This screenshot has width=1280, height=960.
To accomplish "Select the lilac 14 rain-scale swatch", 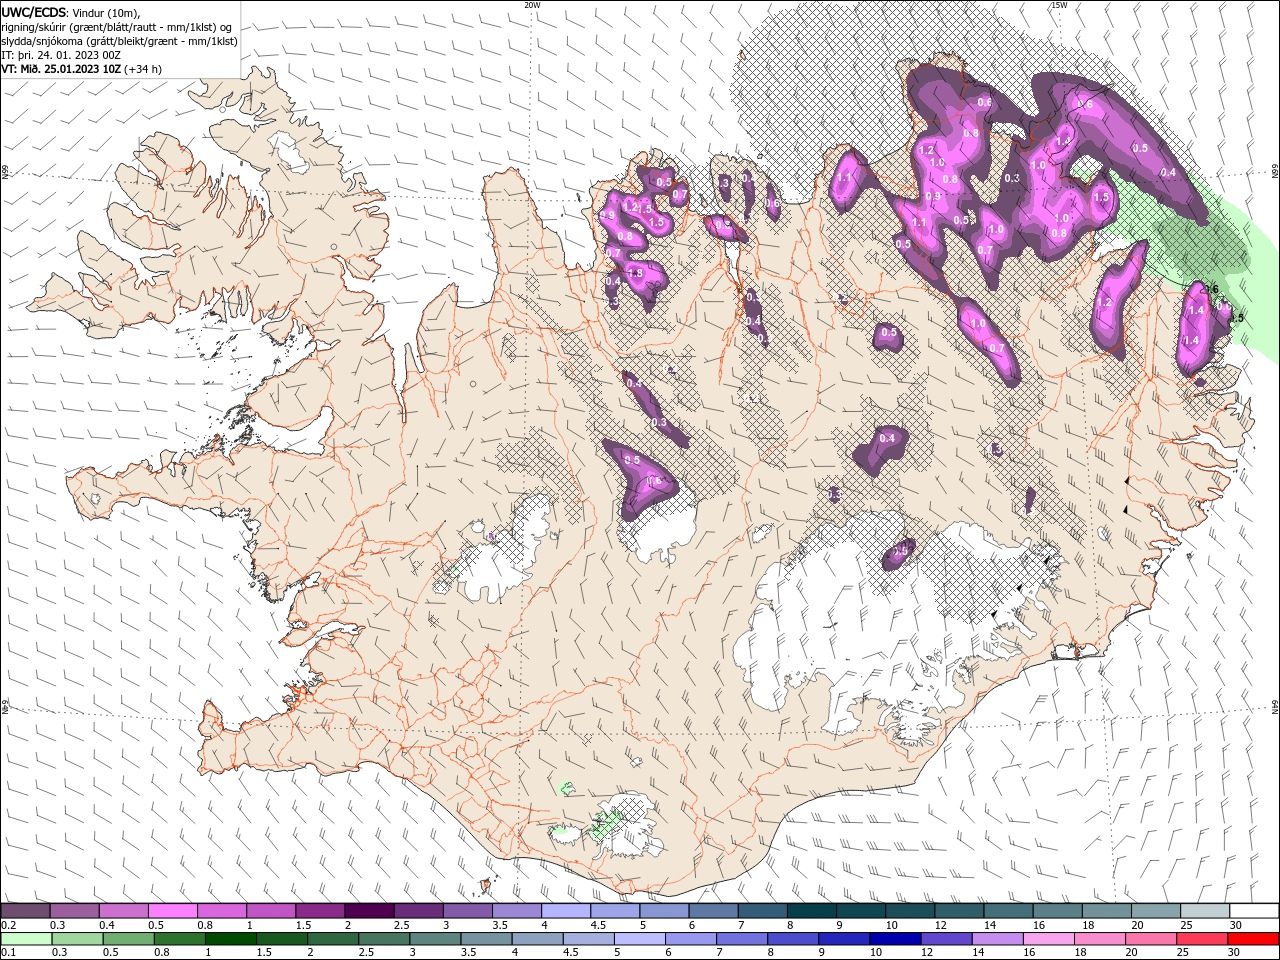I will coord(997,939).
